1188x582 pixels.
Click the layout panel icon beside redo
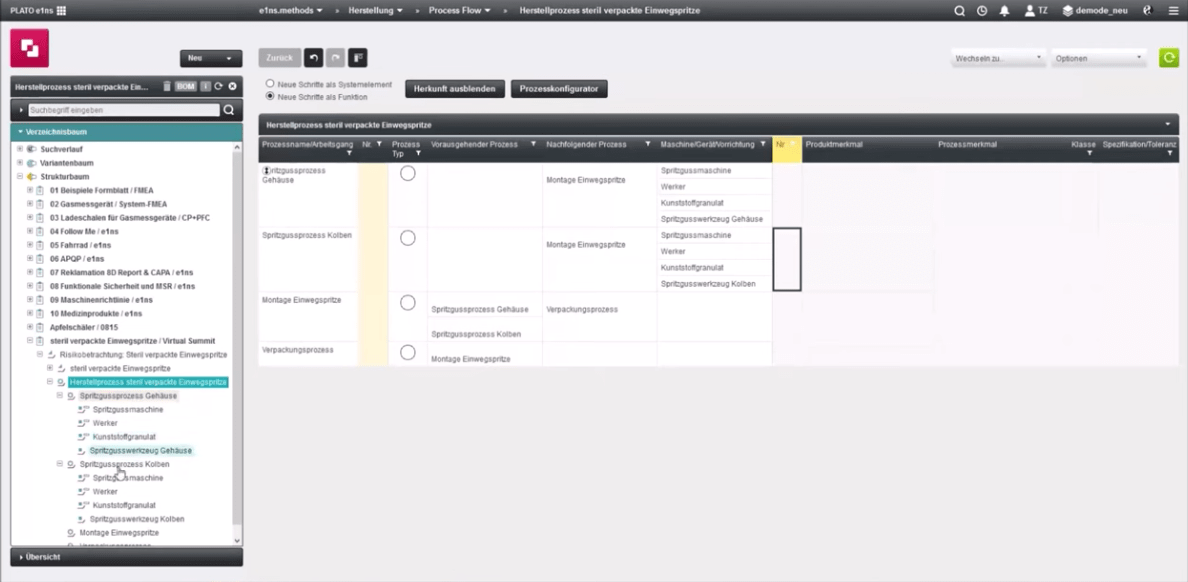coord(358,58)
